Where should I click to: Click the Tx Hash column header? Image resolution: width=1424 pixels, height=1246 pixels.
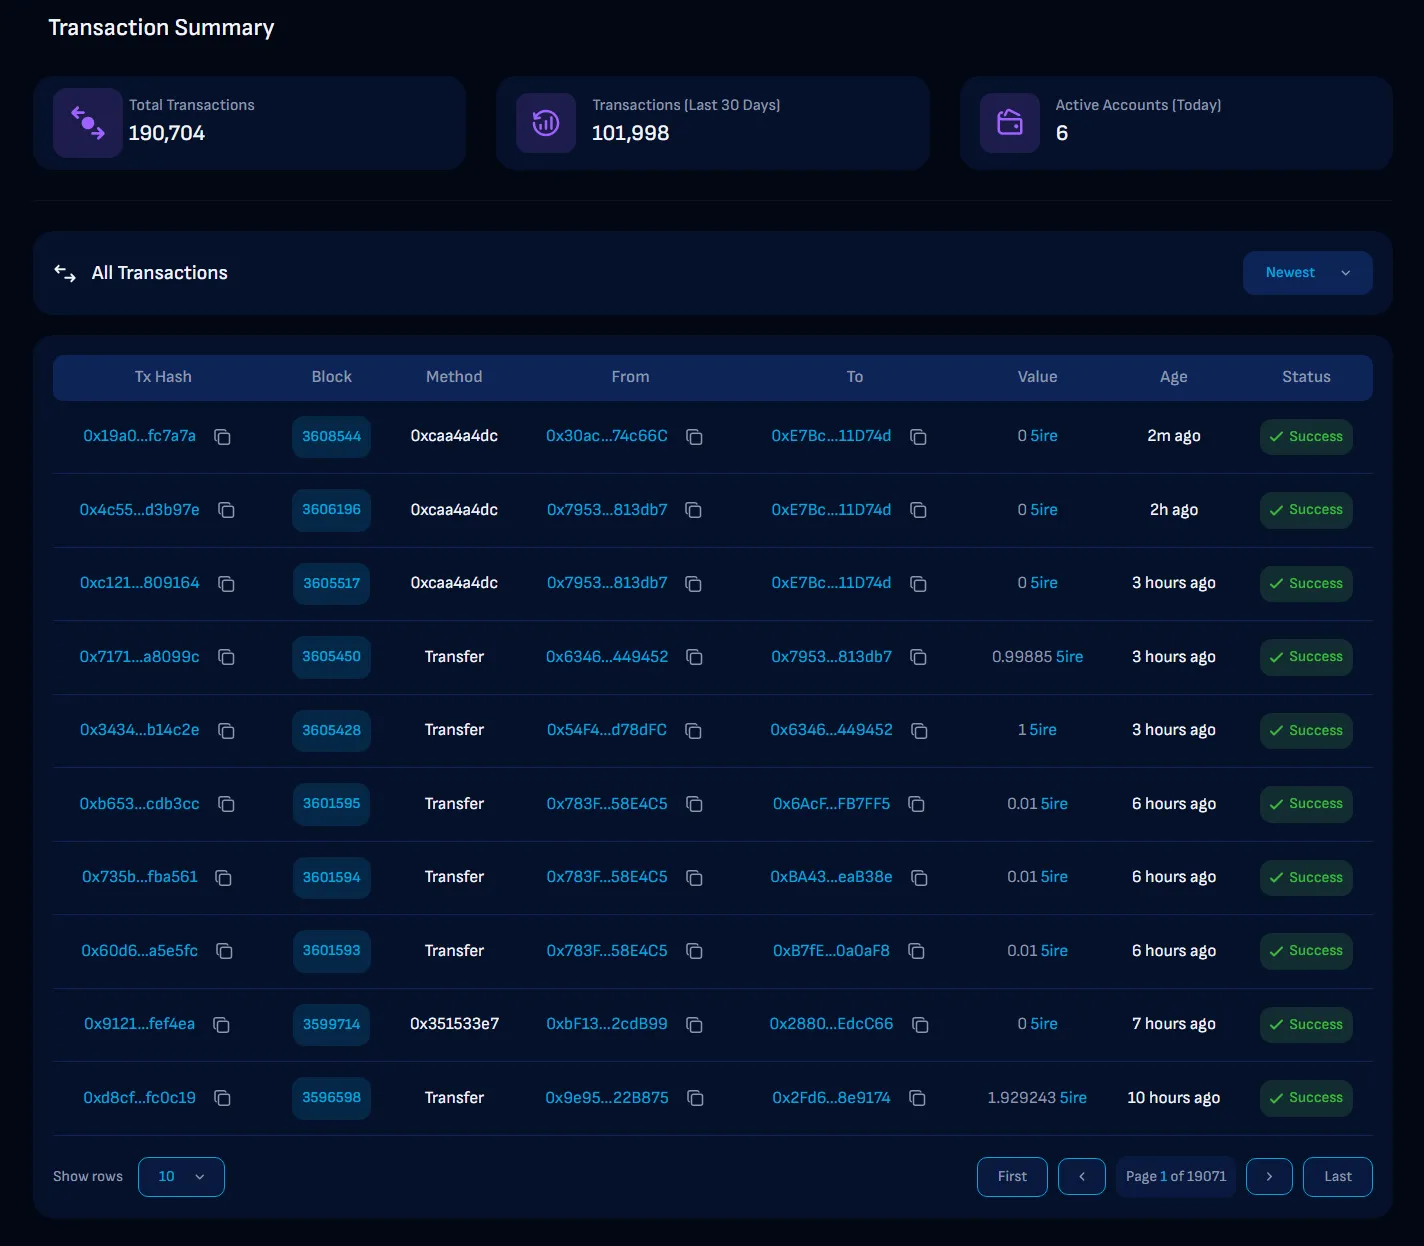(163, 377)
